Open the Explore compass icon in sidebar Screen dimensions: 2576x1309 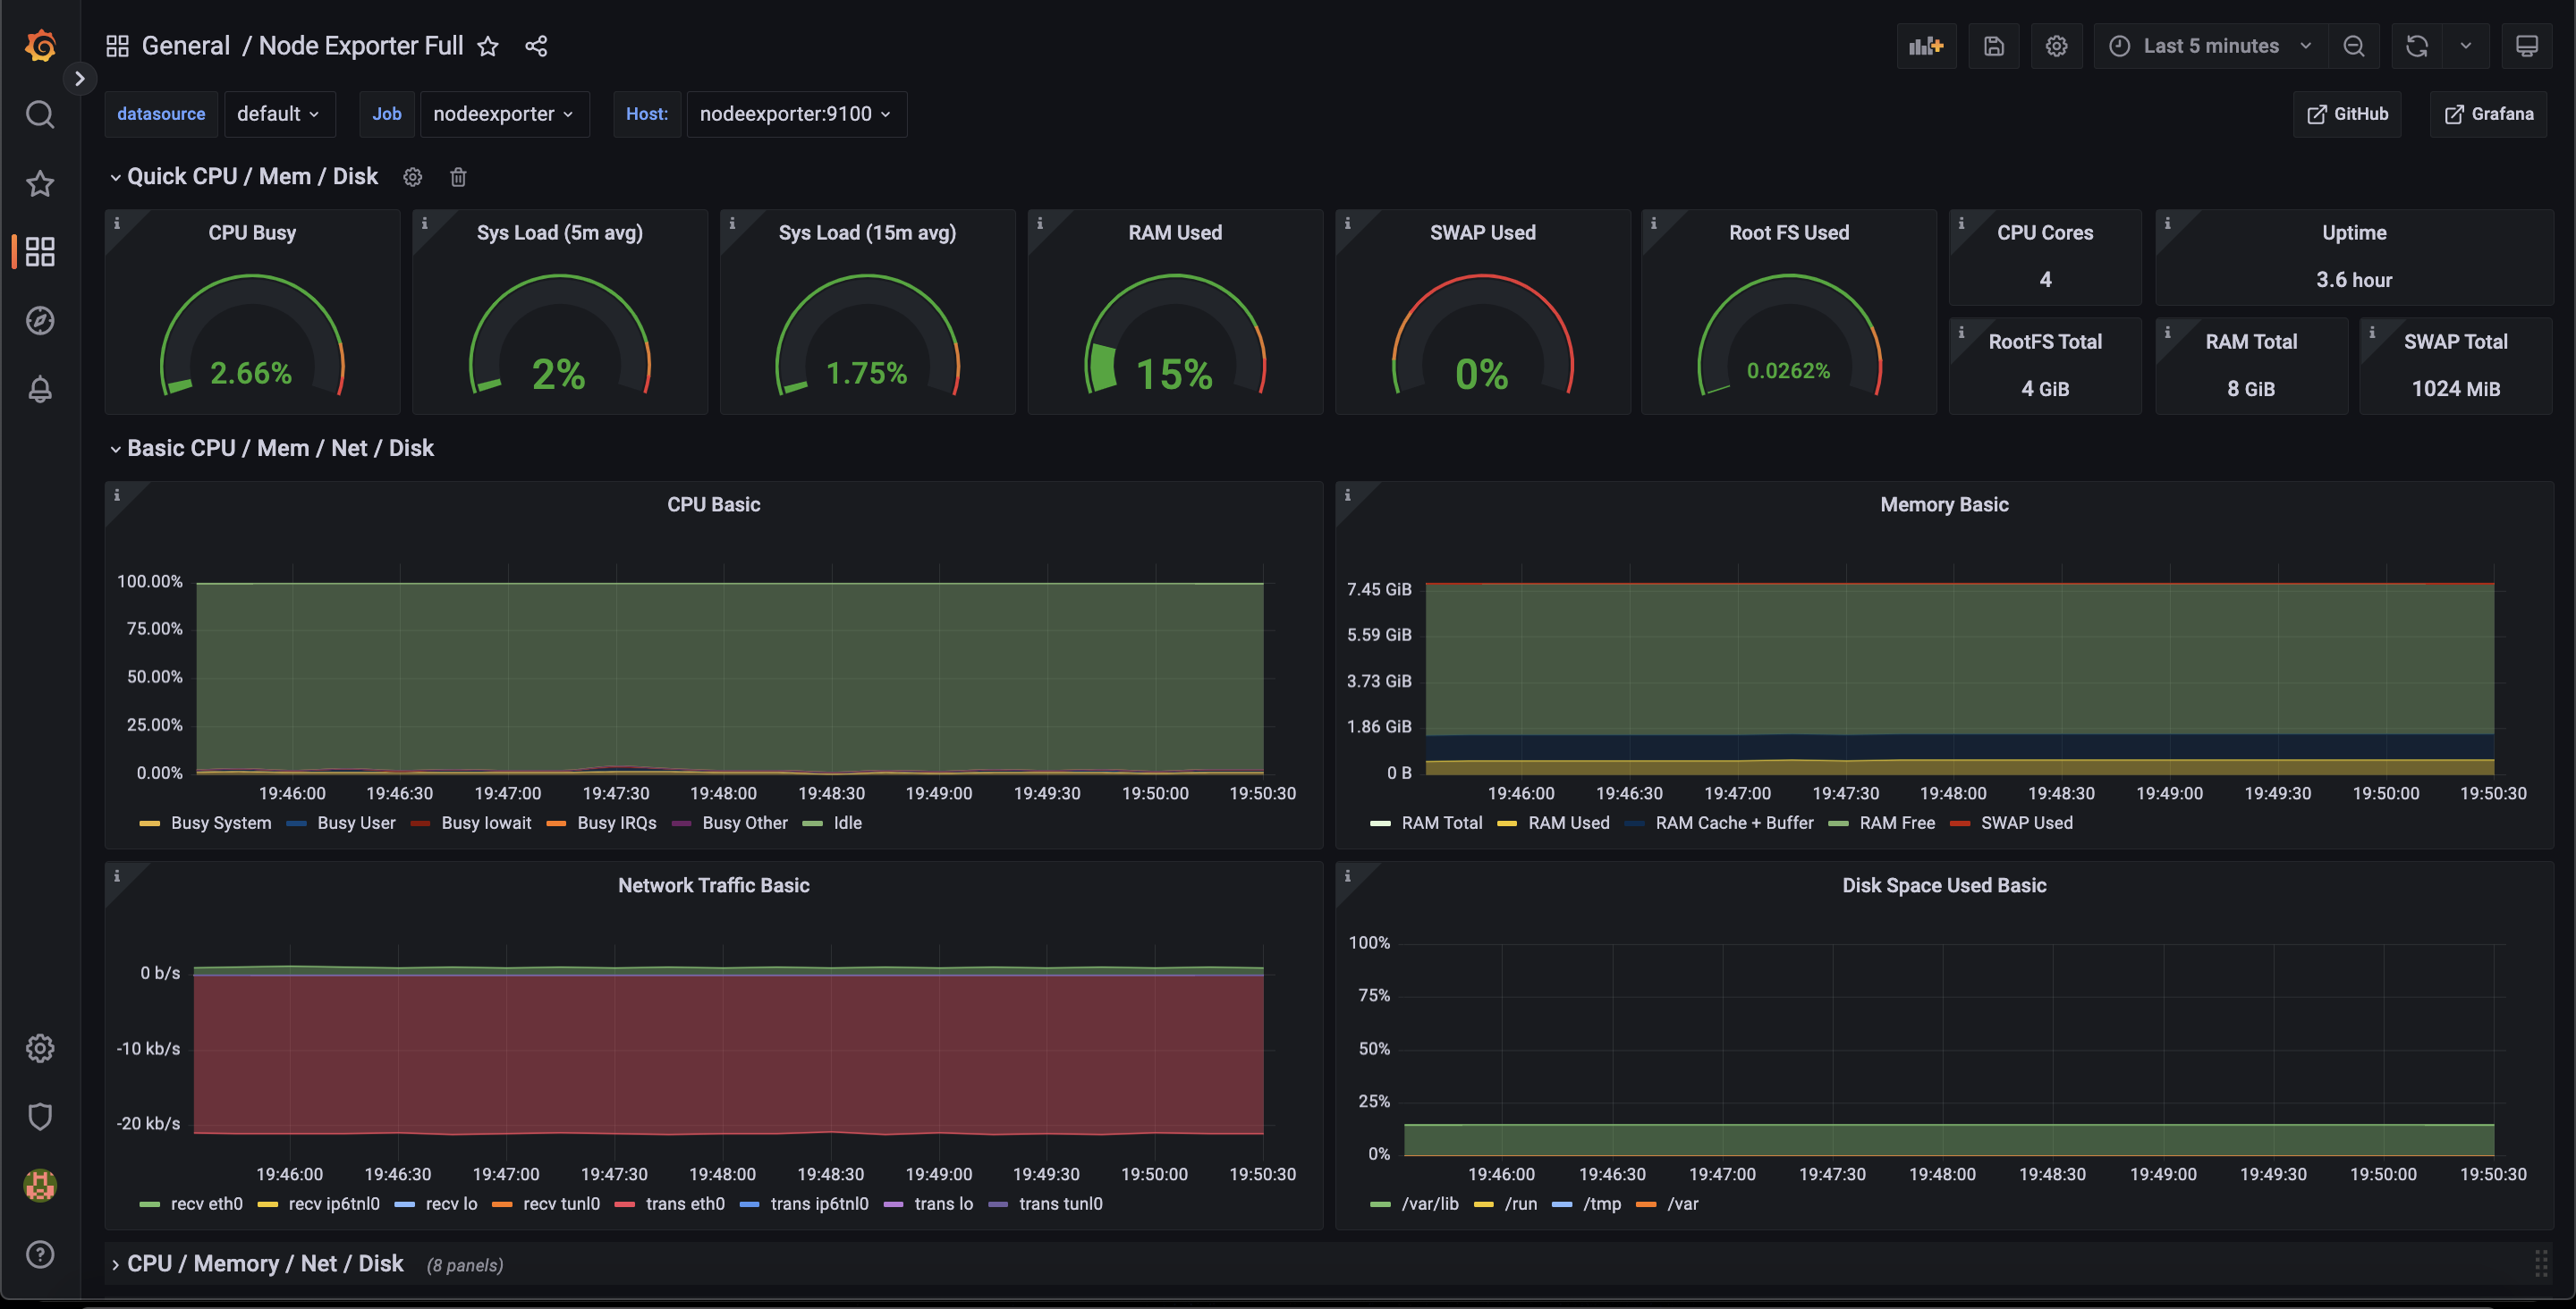[x=40, y=321]
